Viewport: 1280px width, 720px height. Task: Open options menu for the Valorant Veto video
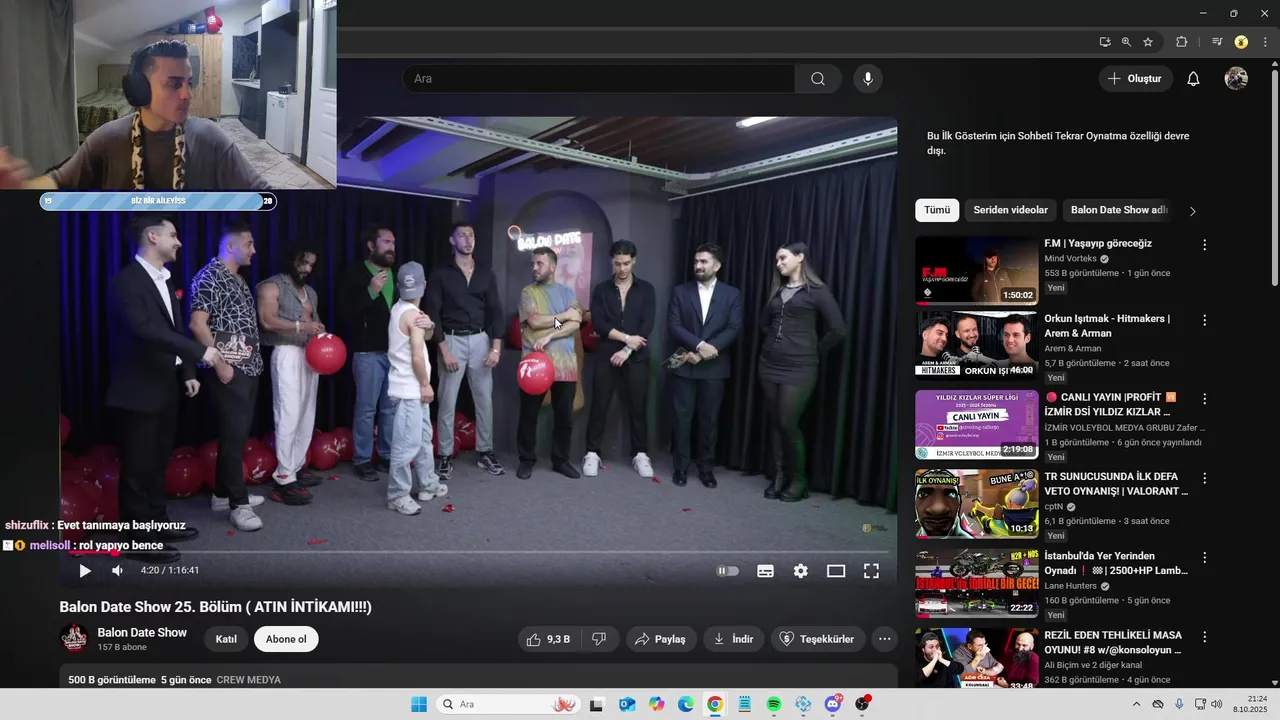point(1204,478)
